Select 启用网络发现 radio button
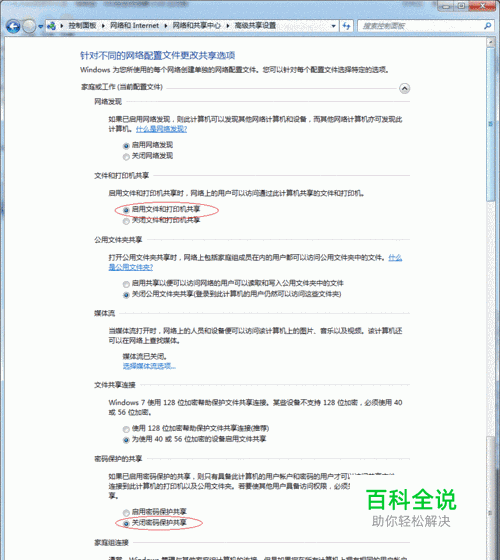The height and width of the screenshot is (560, 500). (126, 146)
